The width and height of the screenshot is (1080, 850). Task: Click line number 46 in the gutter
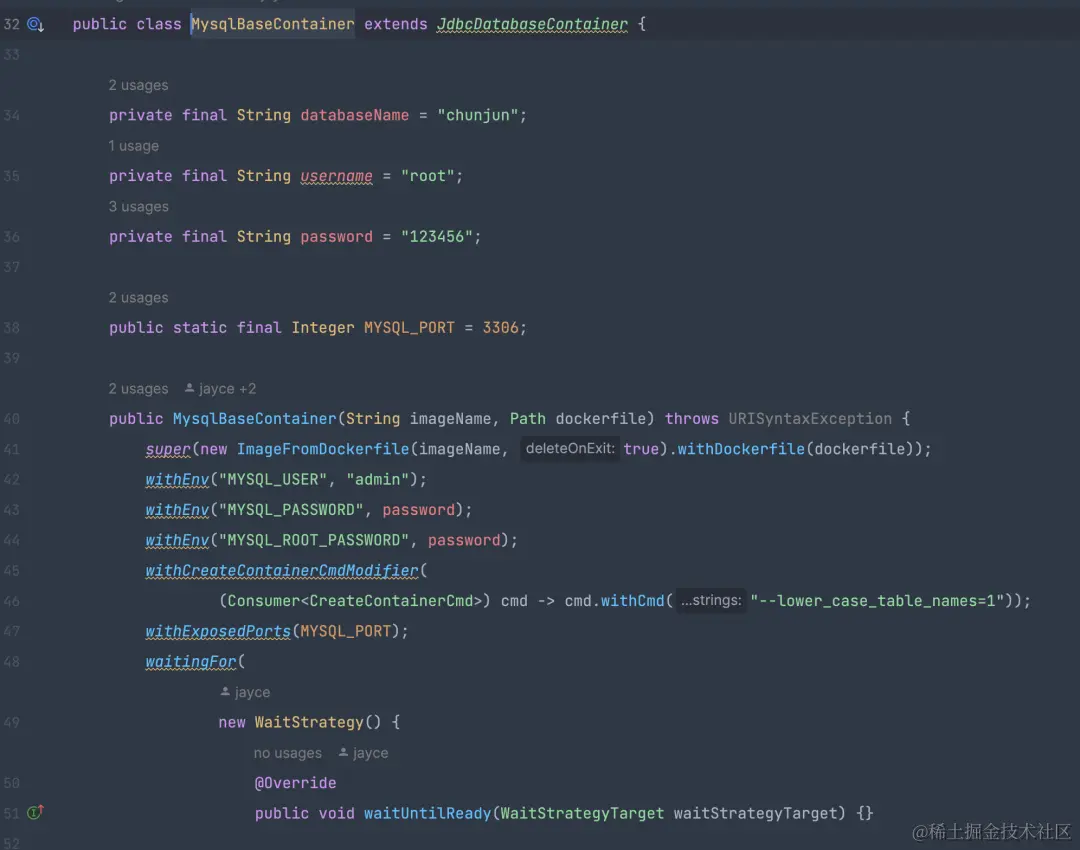(12, 601)
